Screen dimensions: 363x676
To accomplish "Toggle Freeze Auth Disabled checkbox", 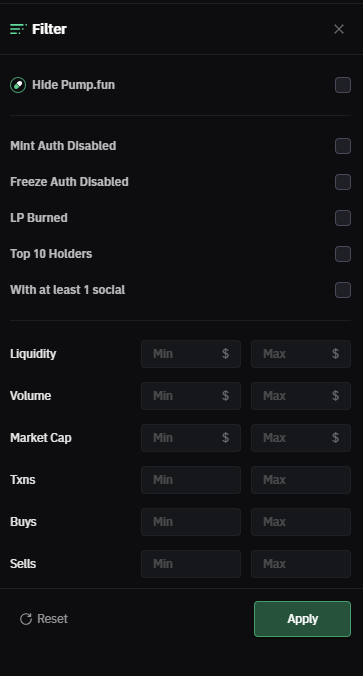I will pyautogui.click(x=343, y=182).
